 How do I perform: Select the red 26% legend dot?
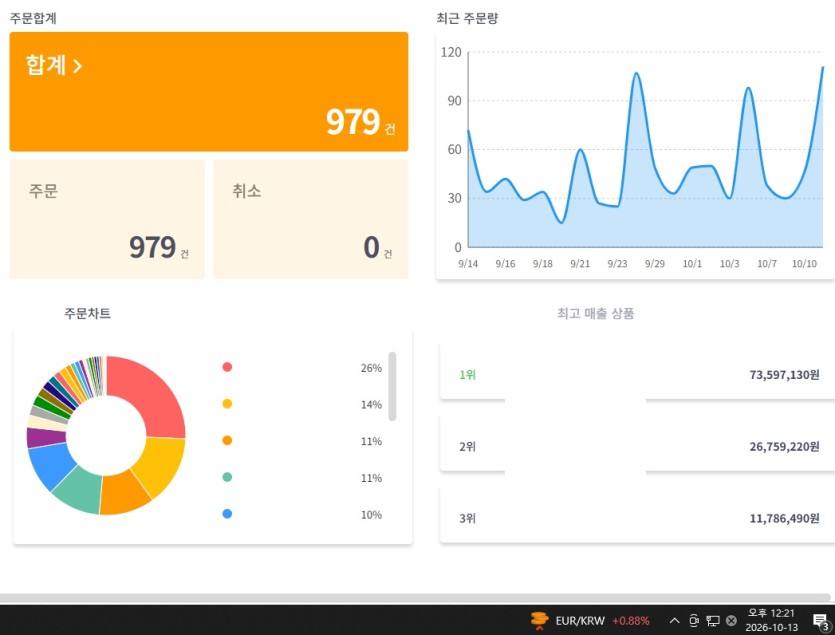point(227,367)
